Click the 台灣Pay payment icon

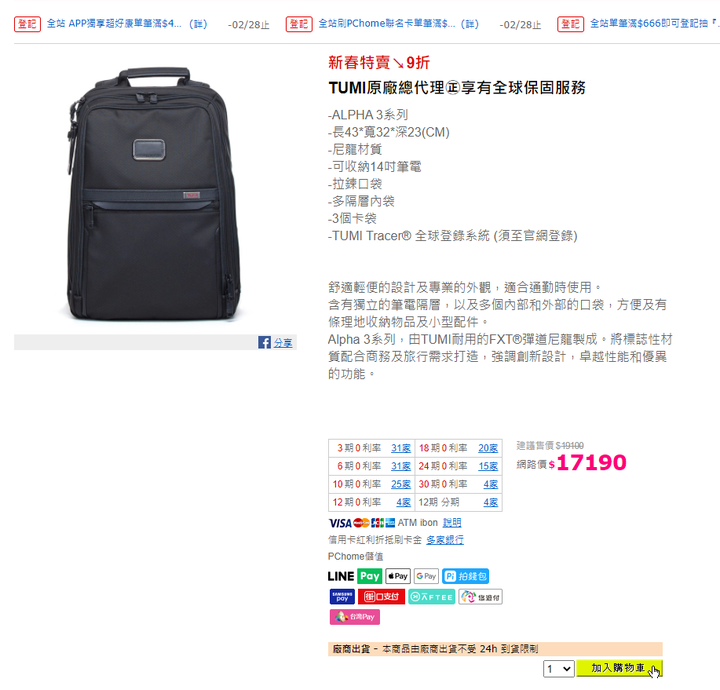click(x=354, y=617)
